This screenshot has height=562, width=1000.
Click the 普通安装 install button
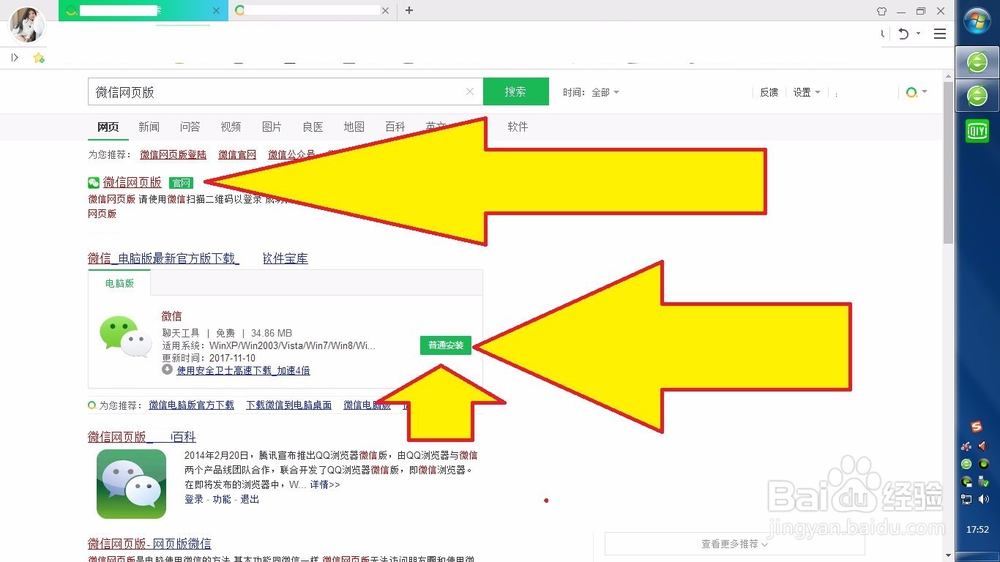tap(446, 345)
